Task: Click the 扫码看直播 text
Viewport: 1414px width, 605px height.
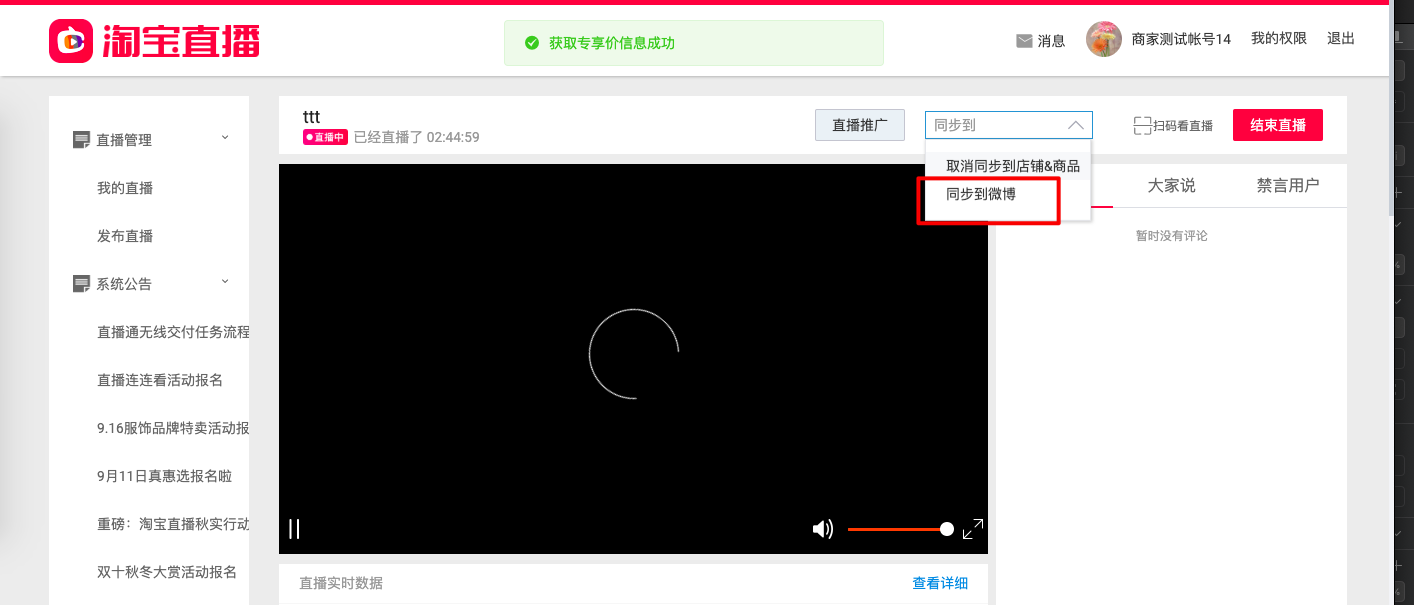Action: click(1183, 126)
